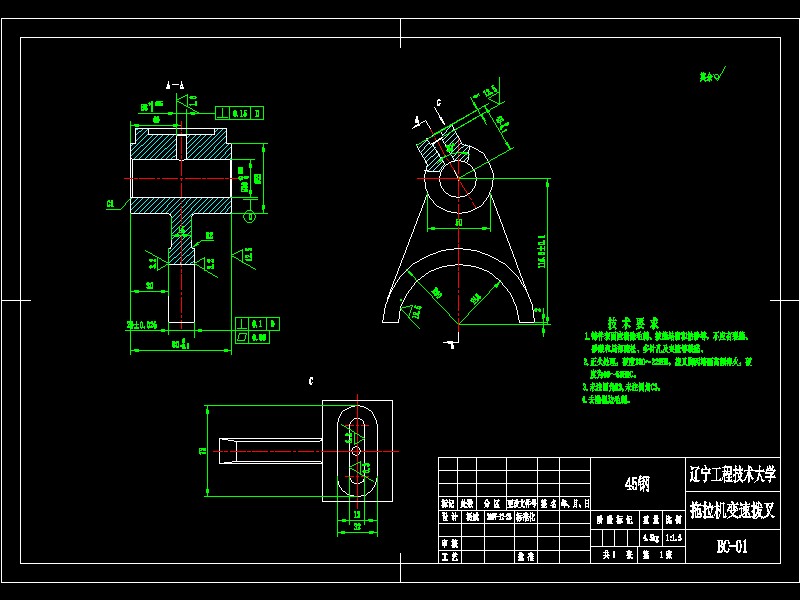This screenshot has width=800, height=600.
Task: Select the 'C1' chamfer label on section view
Action: click(111, 204)
